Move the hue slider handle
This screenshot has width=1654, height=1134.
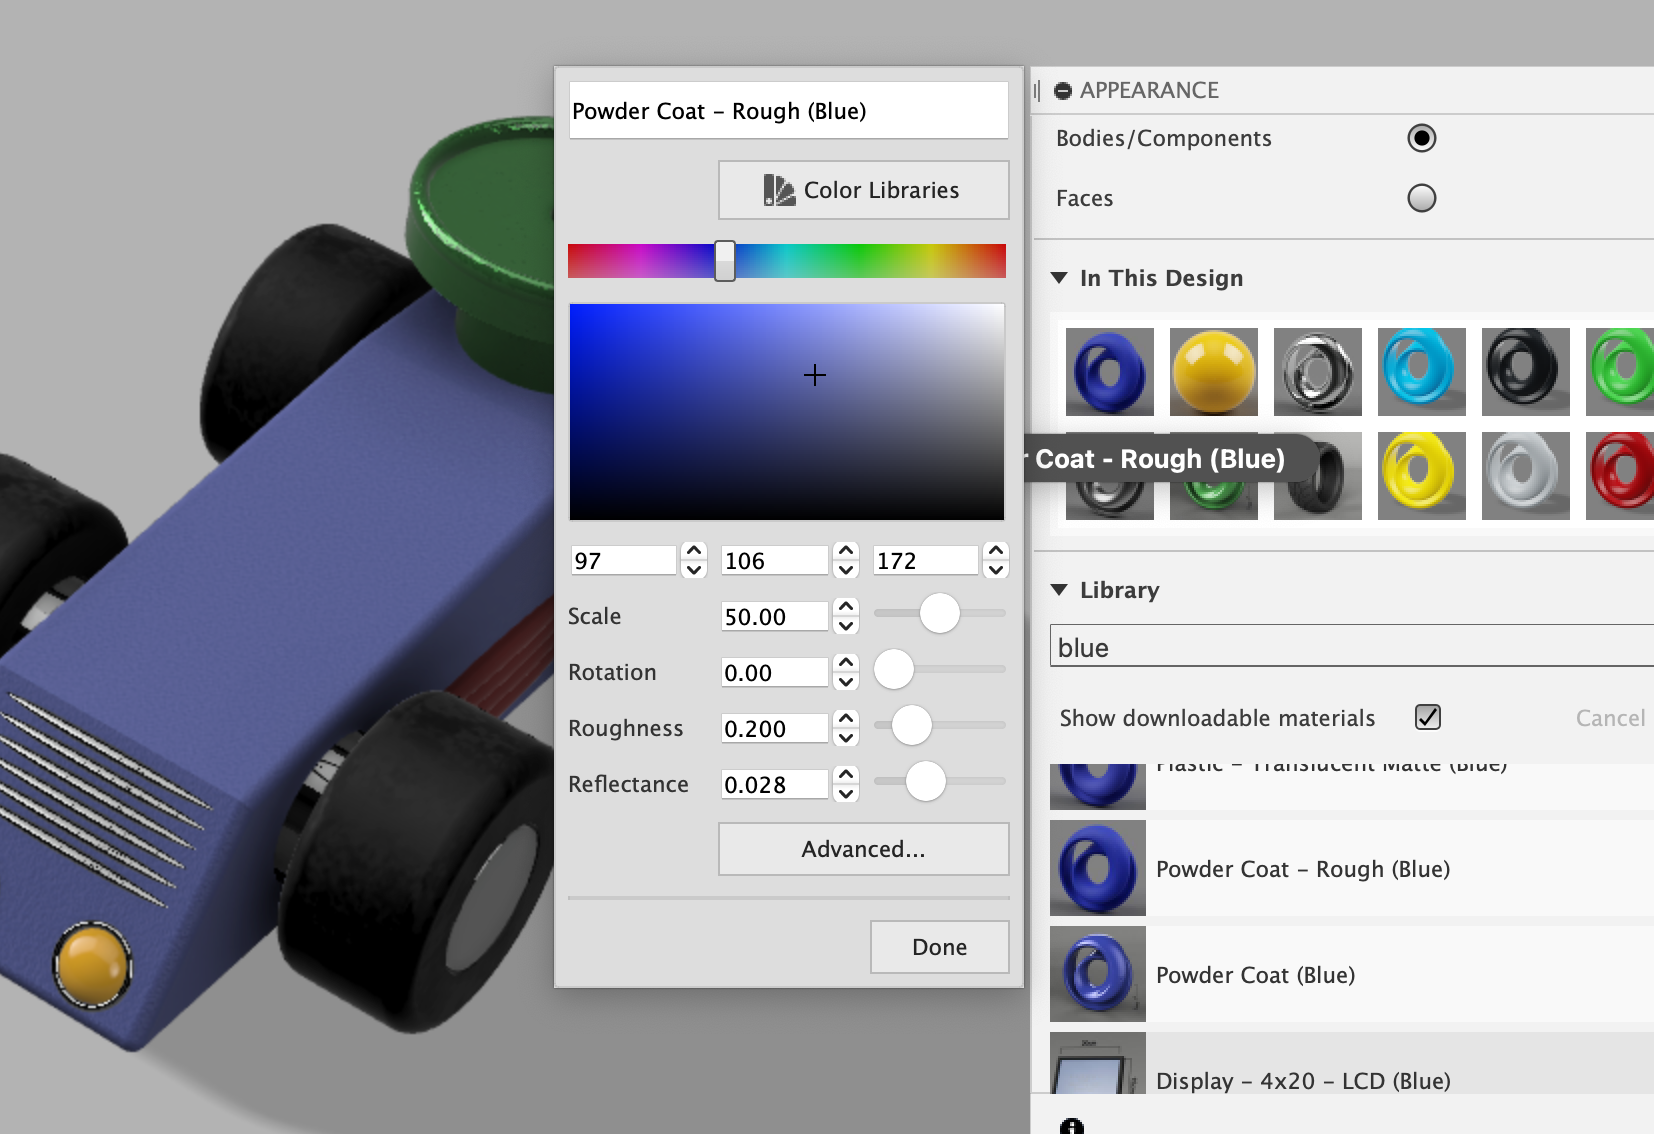(x=725, y=261)
